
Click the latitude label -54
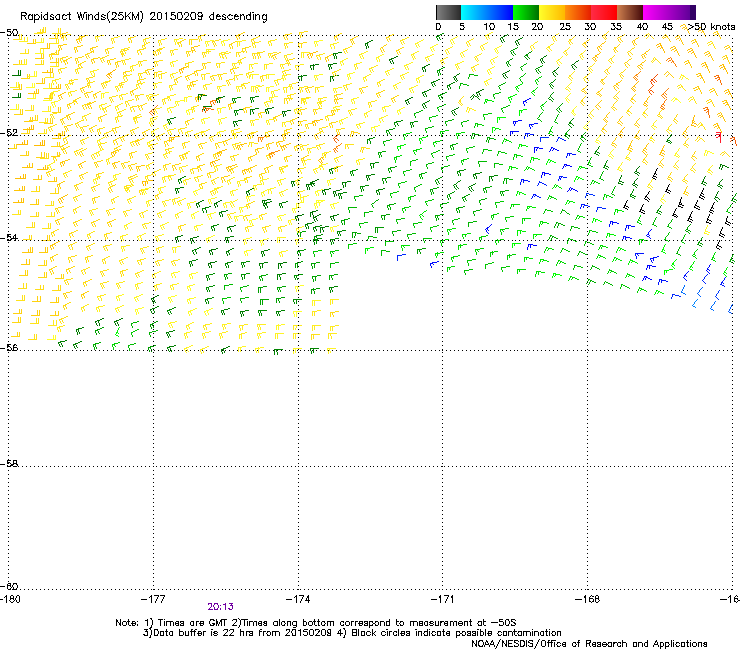(9, 238)
